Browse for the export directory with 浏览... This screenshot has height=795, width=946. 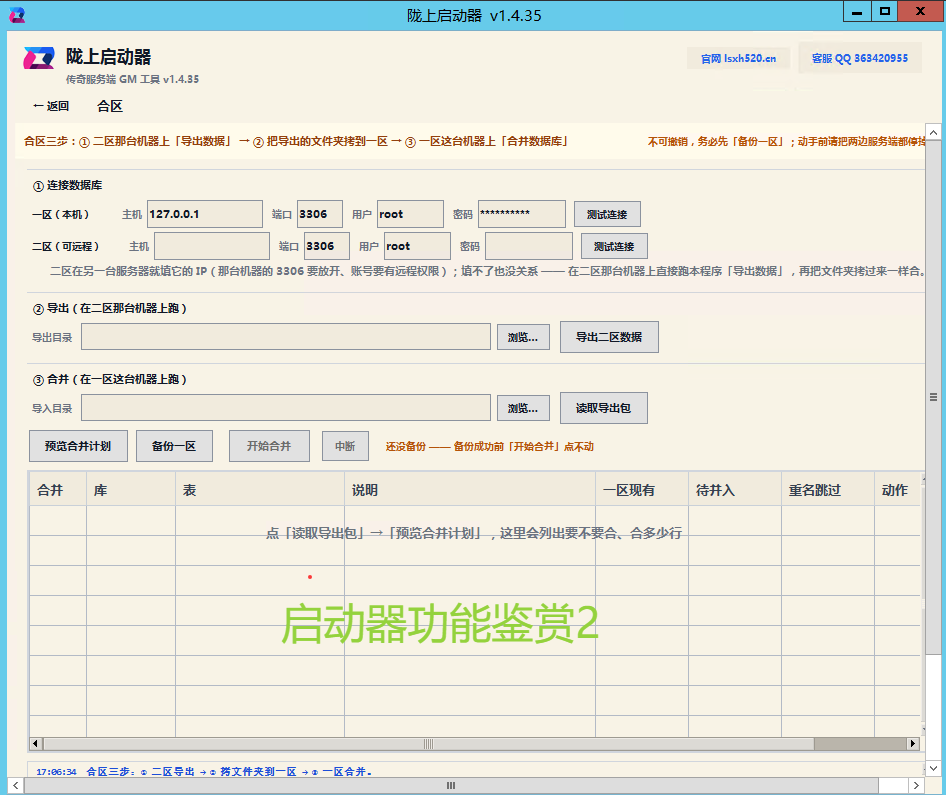click(523, 337)
